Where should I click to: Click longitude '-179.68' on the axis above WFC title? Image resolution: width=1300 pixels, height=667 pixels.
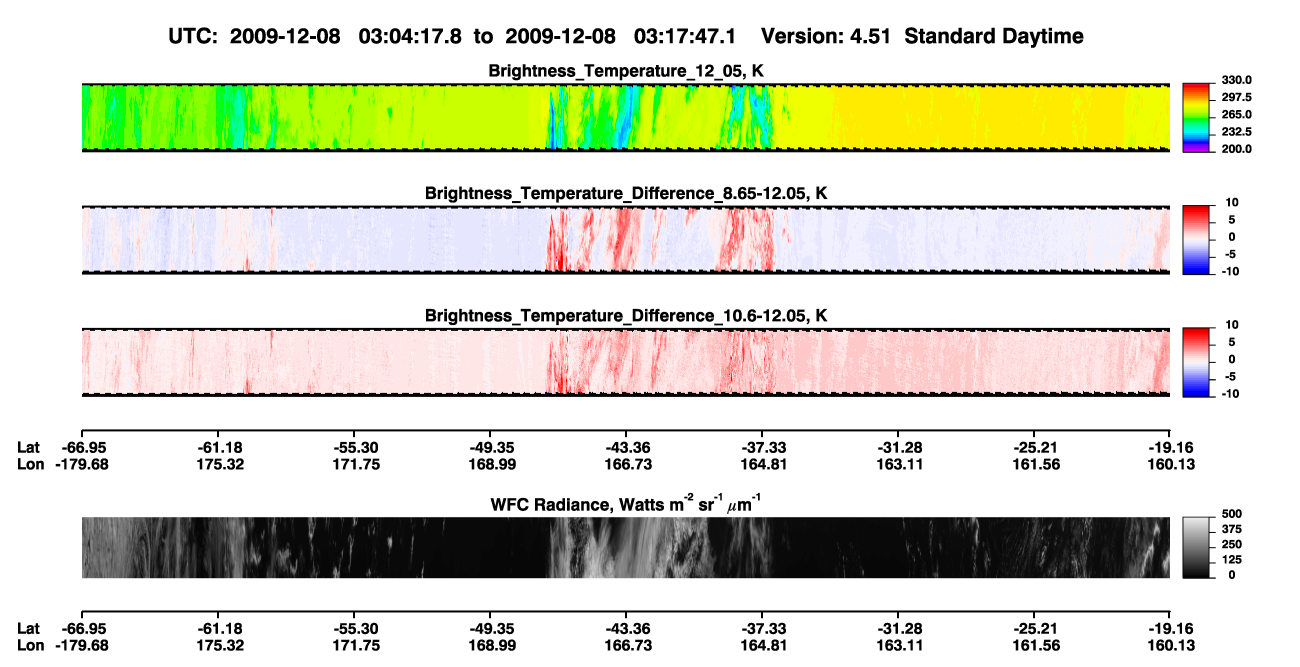(81, 464)
